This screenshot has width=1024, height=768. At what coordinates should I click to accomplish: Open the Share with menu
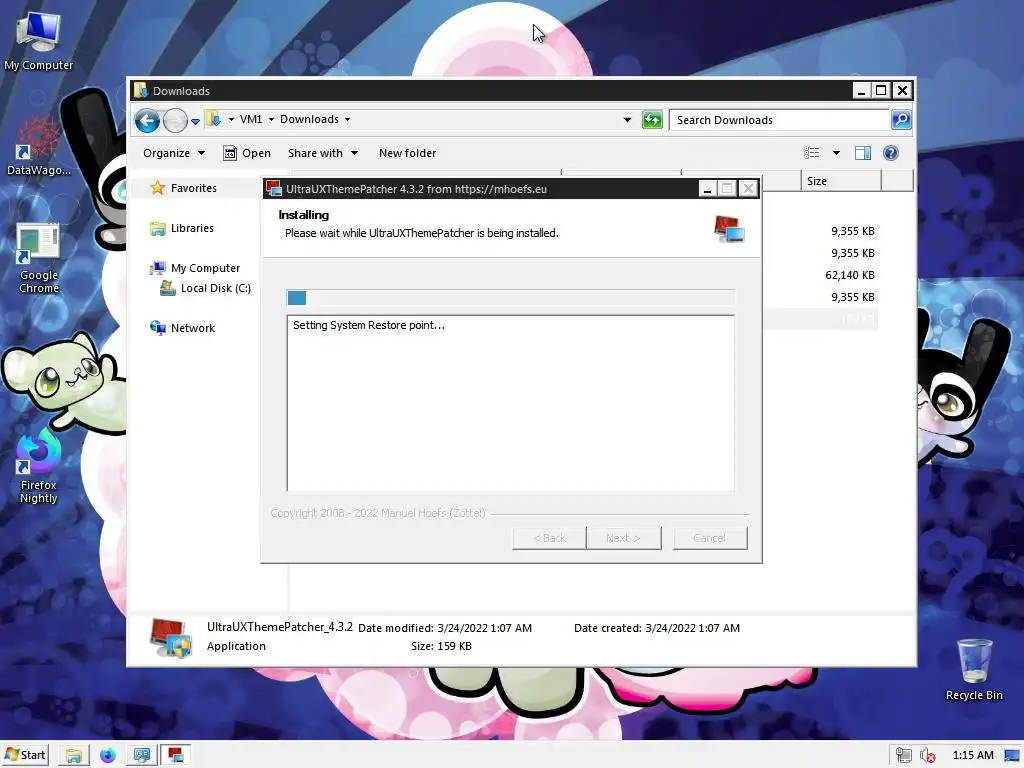click(x=323, y=153)
